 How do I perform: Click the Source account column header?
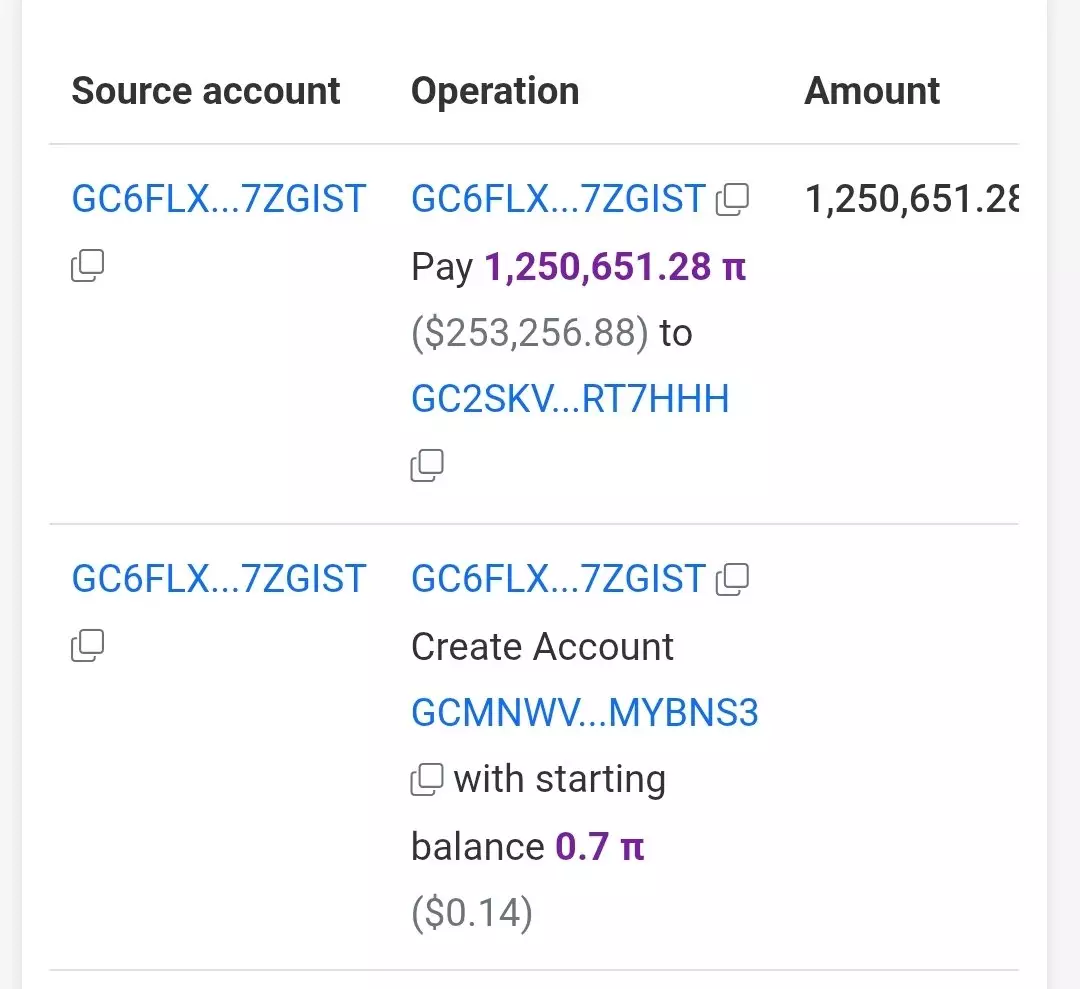[206, 91]
